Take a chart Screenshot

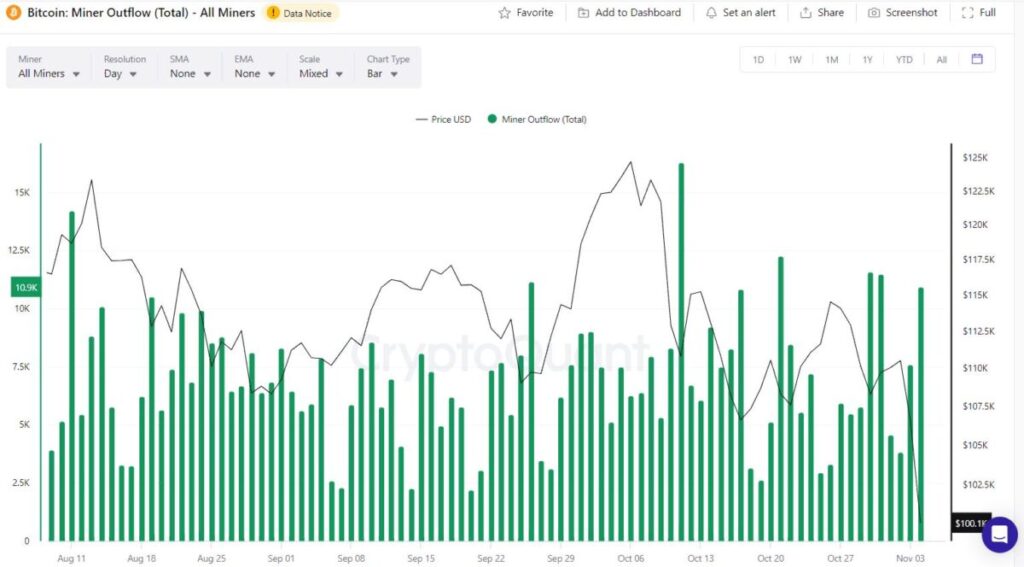tap(902, 13)
